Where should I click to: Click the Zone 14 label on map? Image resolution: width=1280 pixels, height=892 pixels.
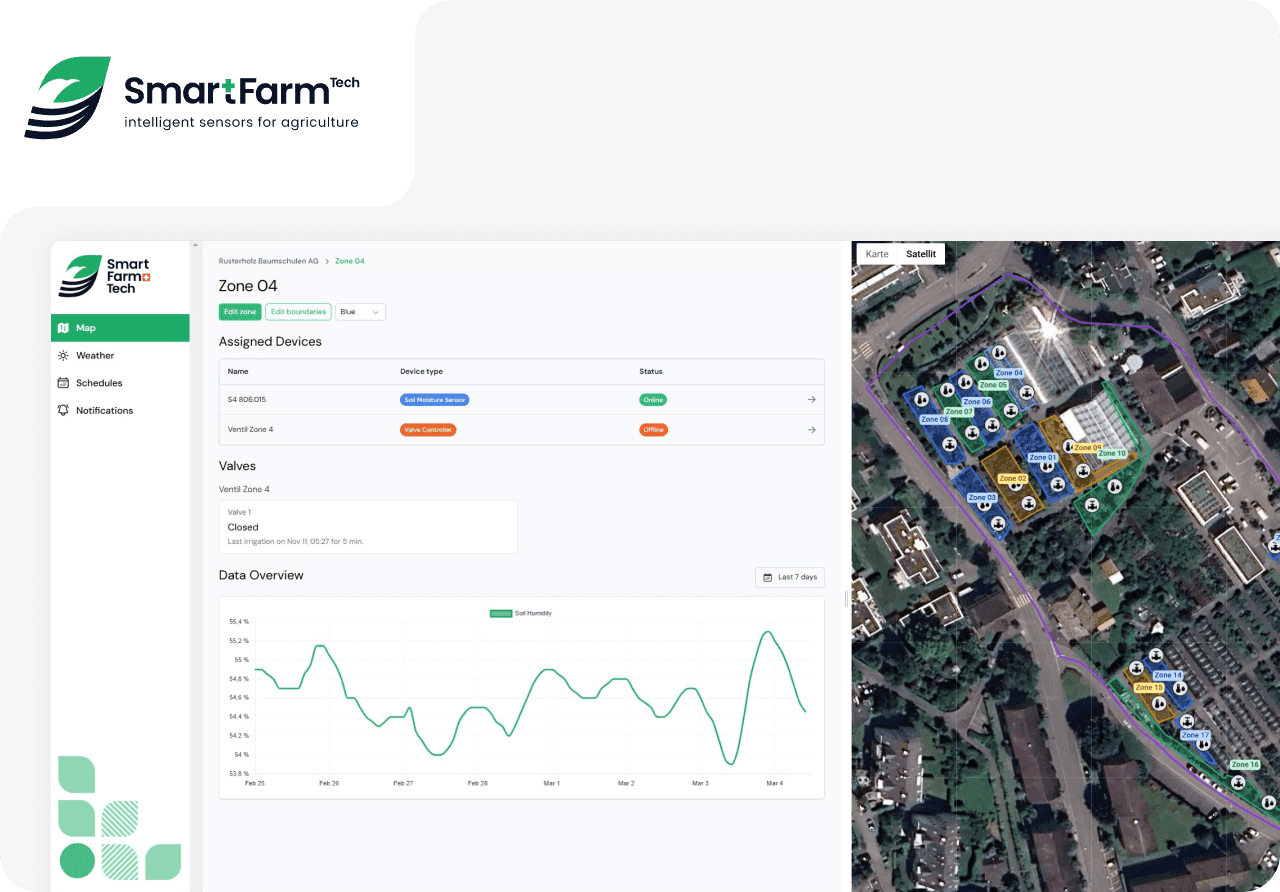pos(1168,675)
